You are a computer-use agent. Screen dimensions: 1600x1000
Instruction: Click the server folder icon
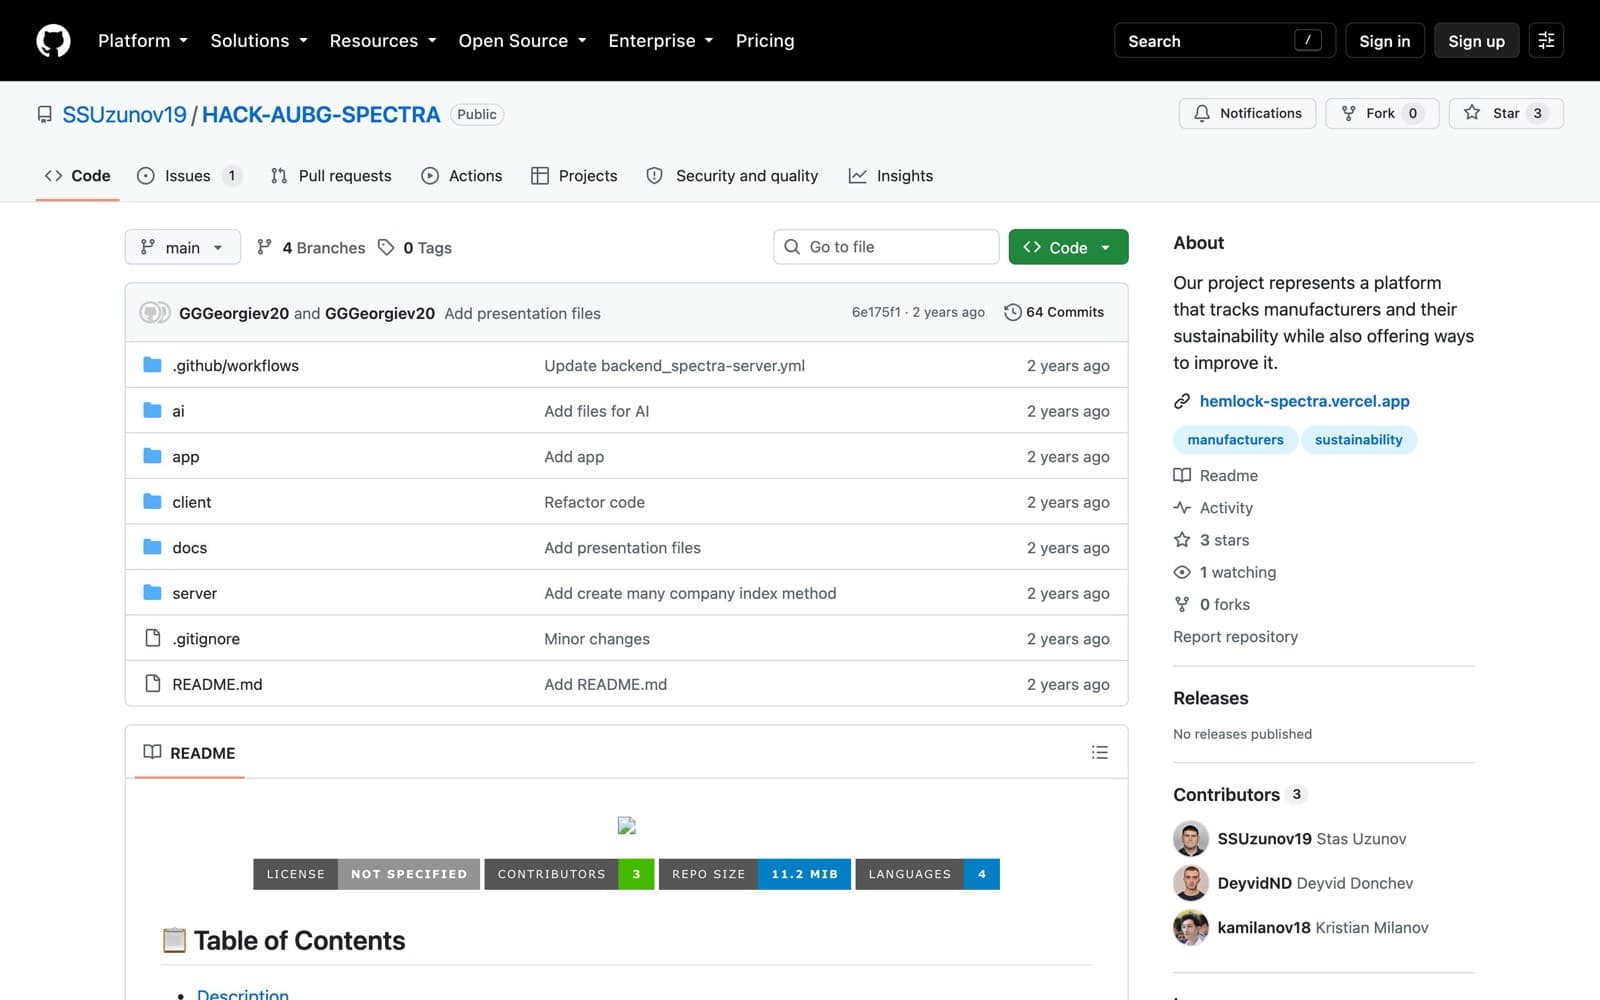click(x=152, y=592)
